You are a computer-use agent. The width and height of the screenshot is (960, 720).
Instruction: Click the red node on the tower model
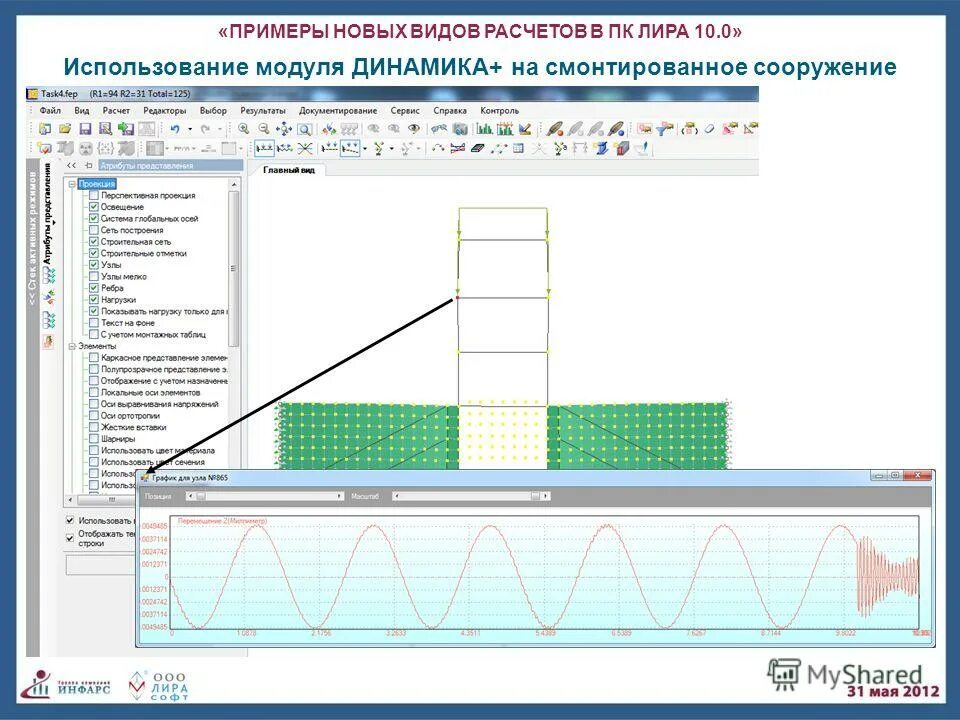pyautogui.click(x=457, y=298)
